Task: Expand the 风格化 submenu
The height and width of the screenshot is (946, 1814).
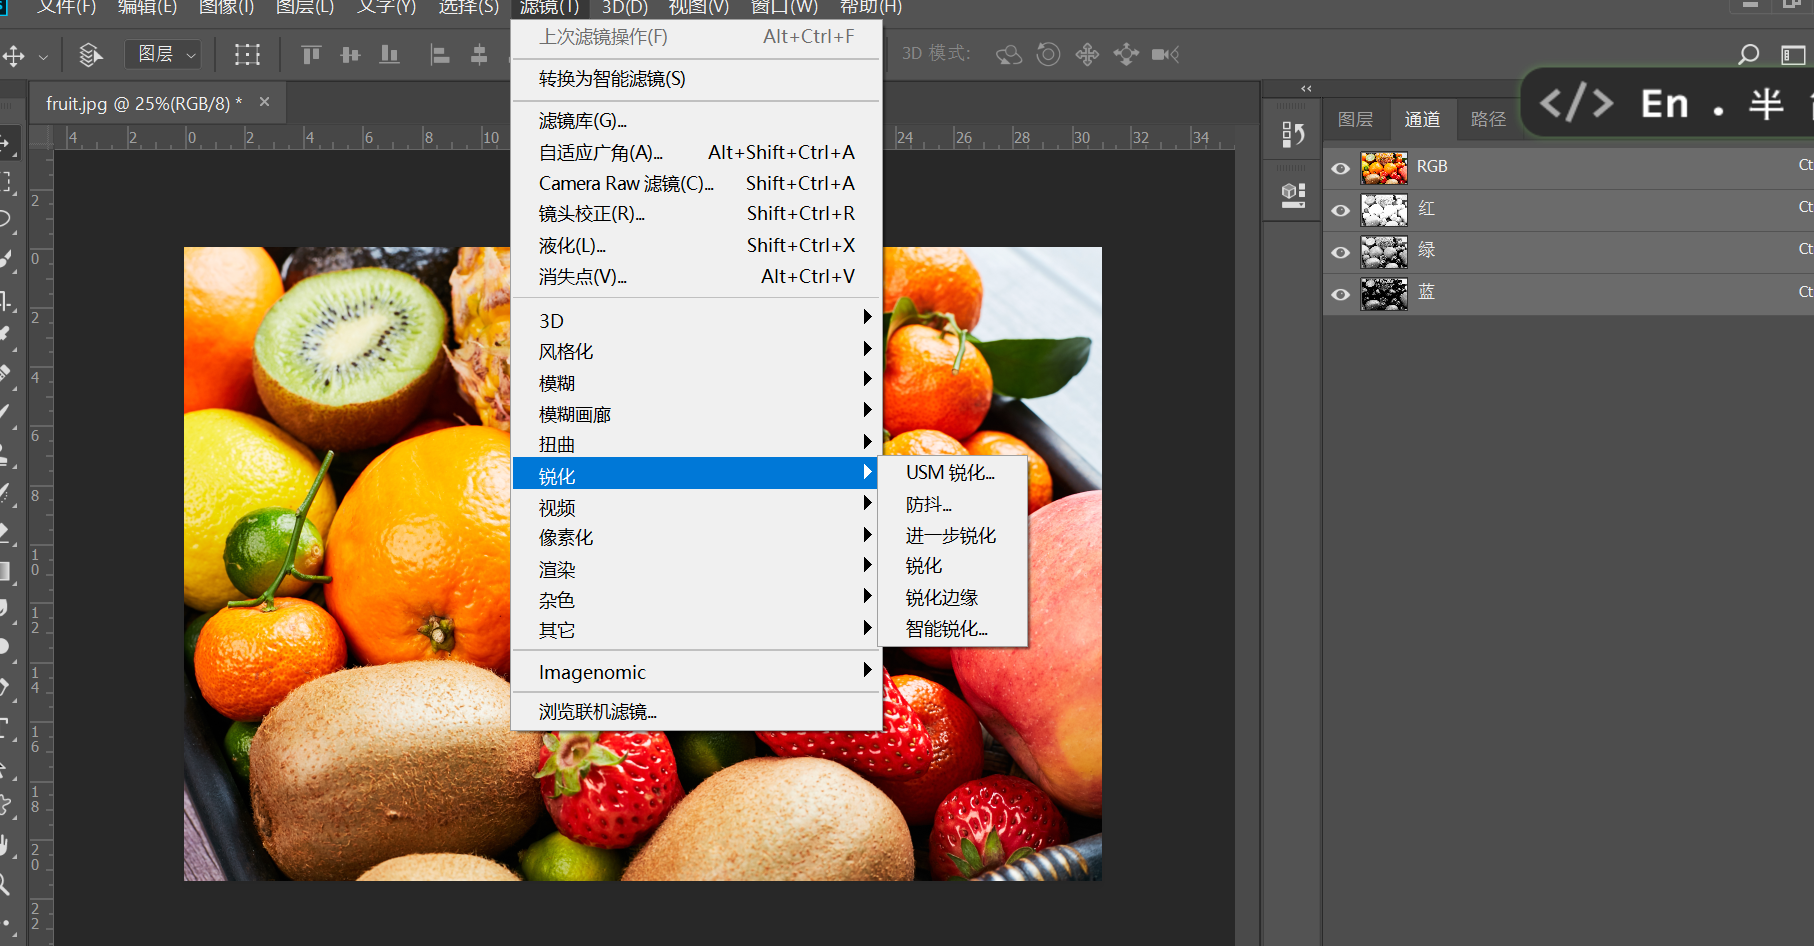Action: tap(696, 351)
